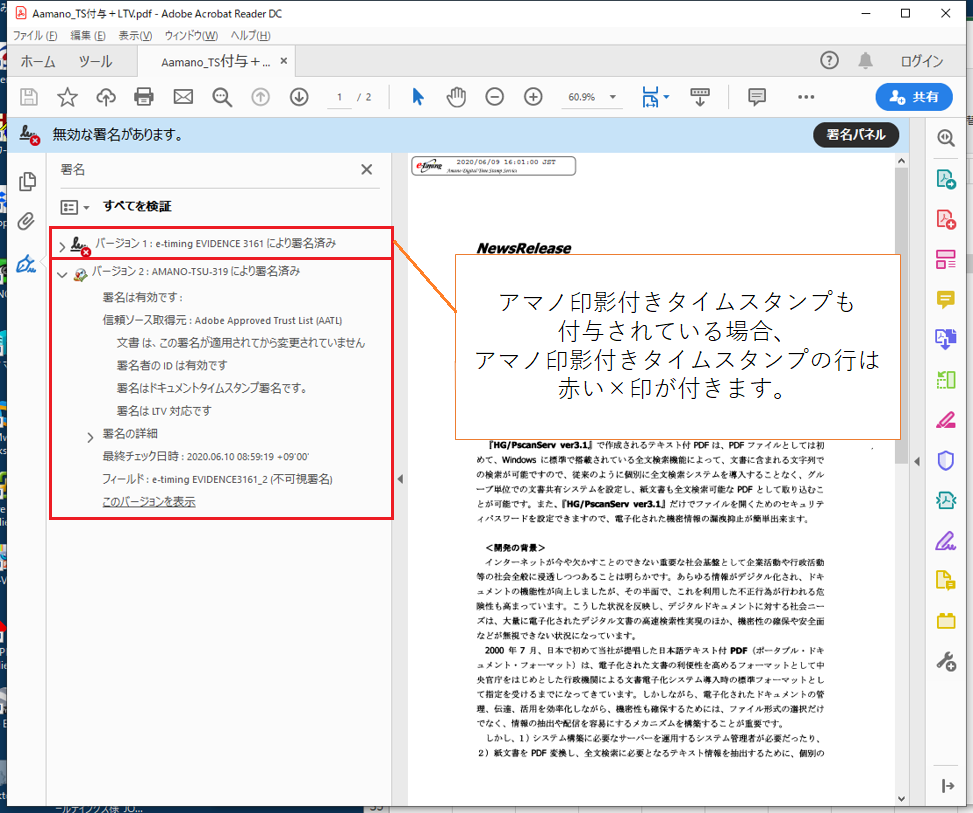Click the e-timing timestamp stamp in document
Viewport: 973px width, 813px height.
493,166
